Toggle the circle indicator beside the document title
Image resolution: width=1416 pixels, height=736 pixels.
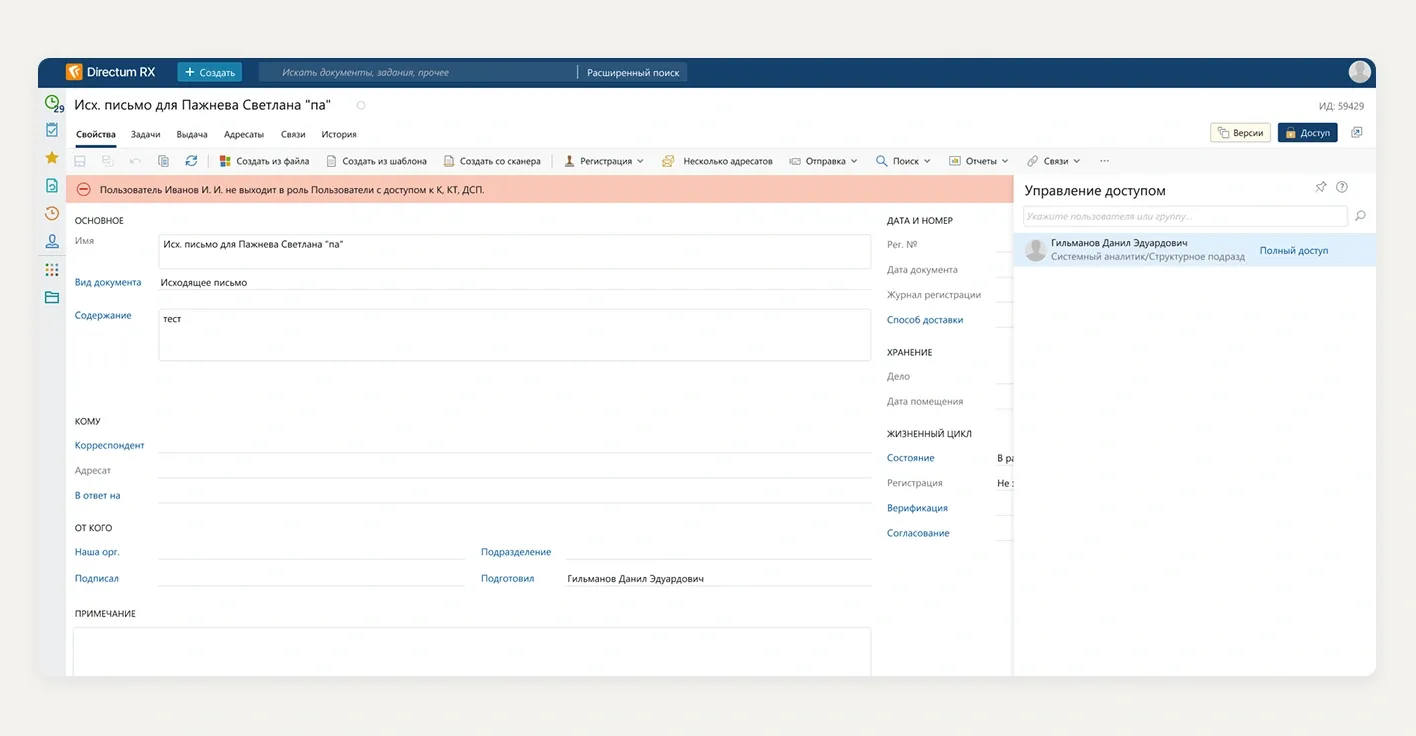361,105
